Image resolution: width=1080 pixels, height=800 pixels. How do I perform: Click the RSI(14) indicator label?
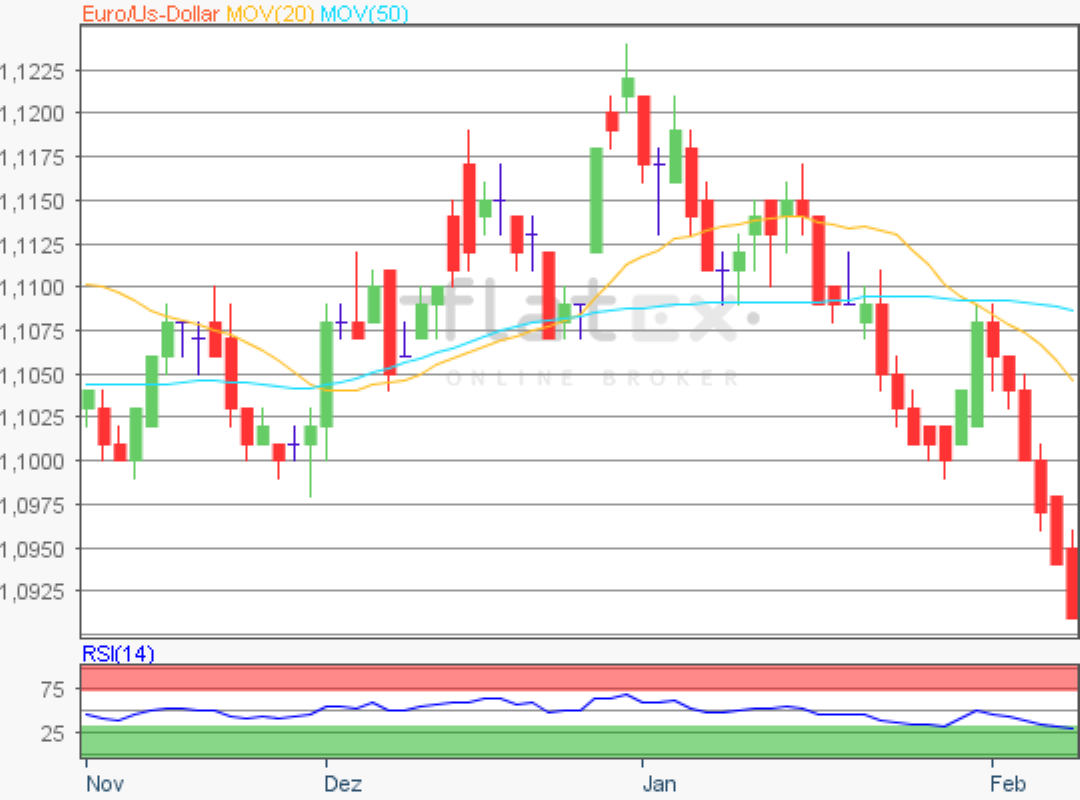point(118,654)
